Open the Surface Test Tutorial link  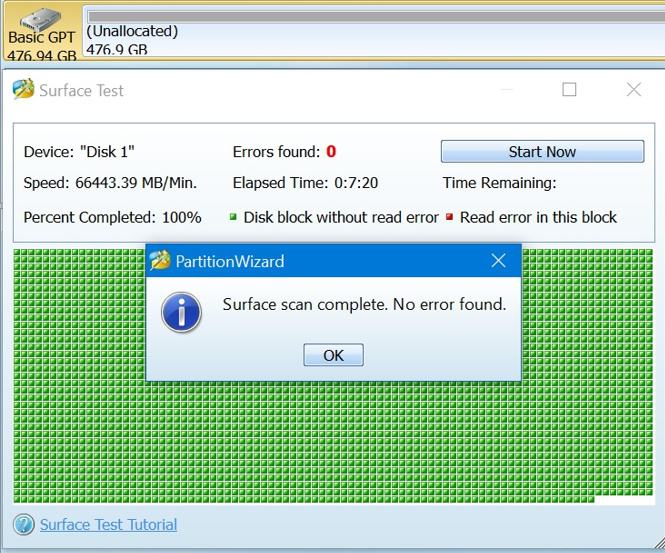[109, 525]
